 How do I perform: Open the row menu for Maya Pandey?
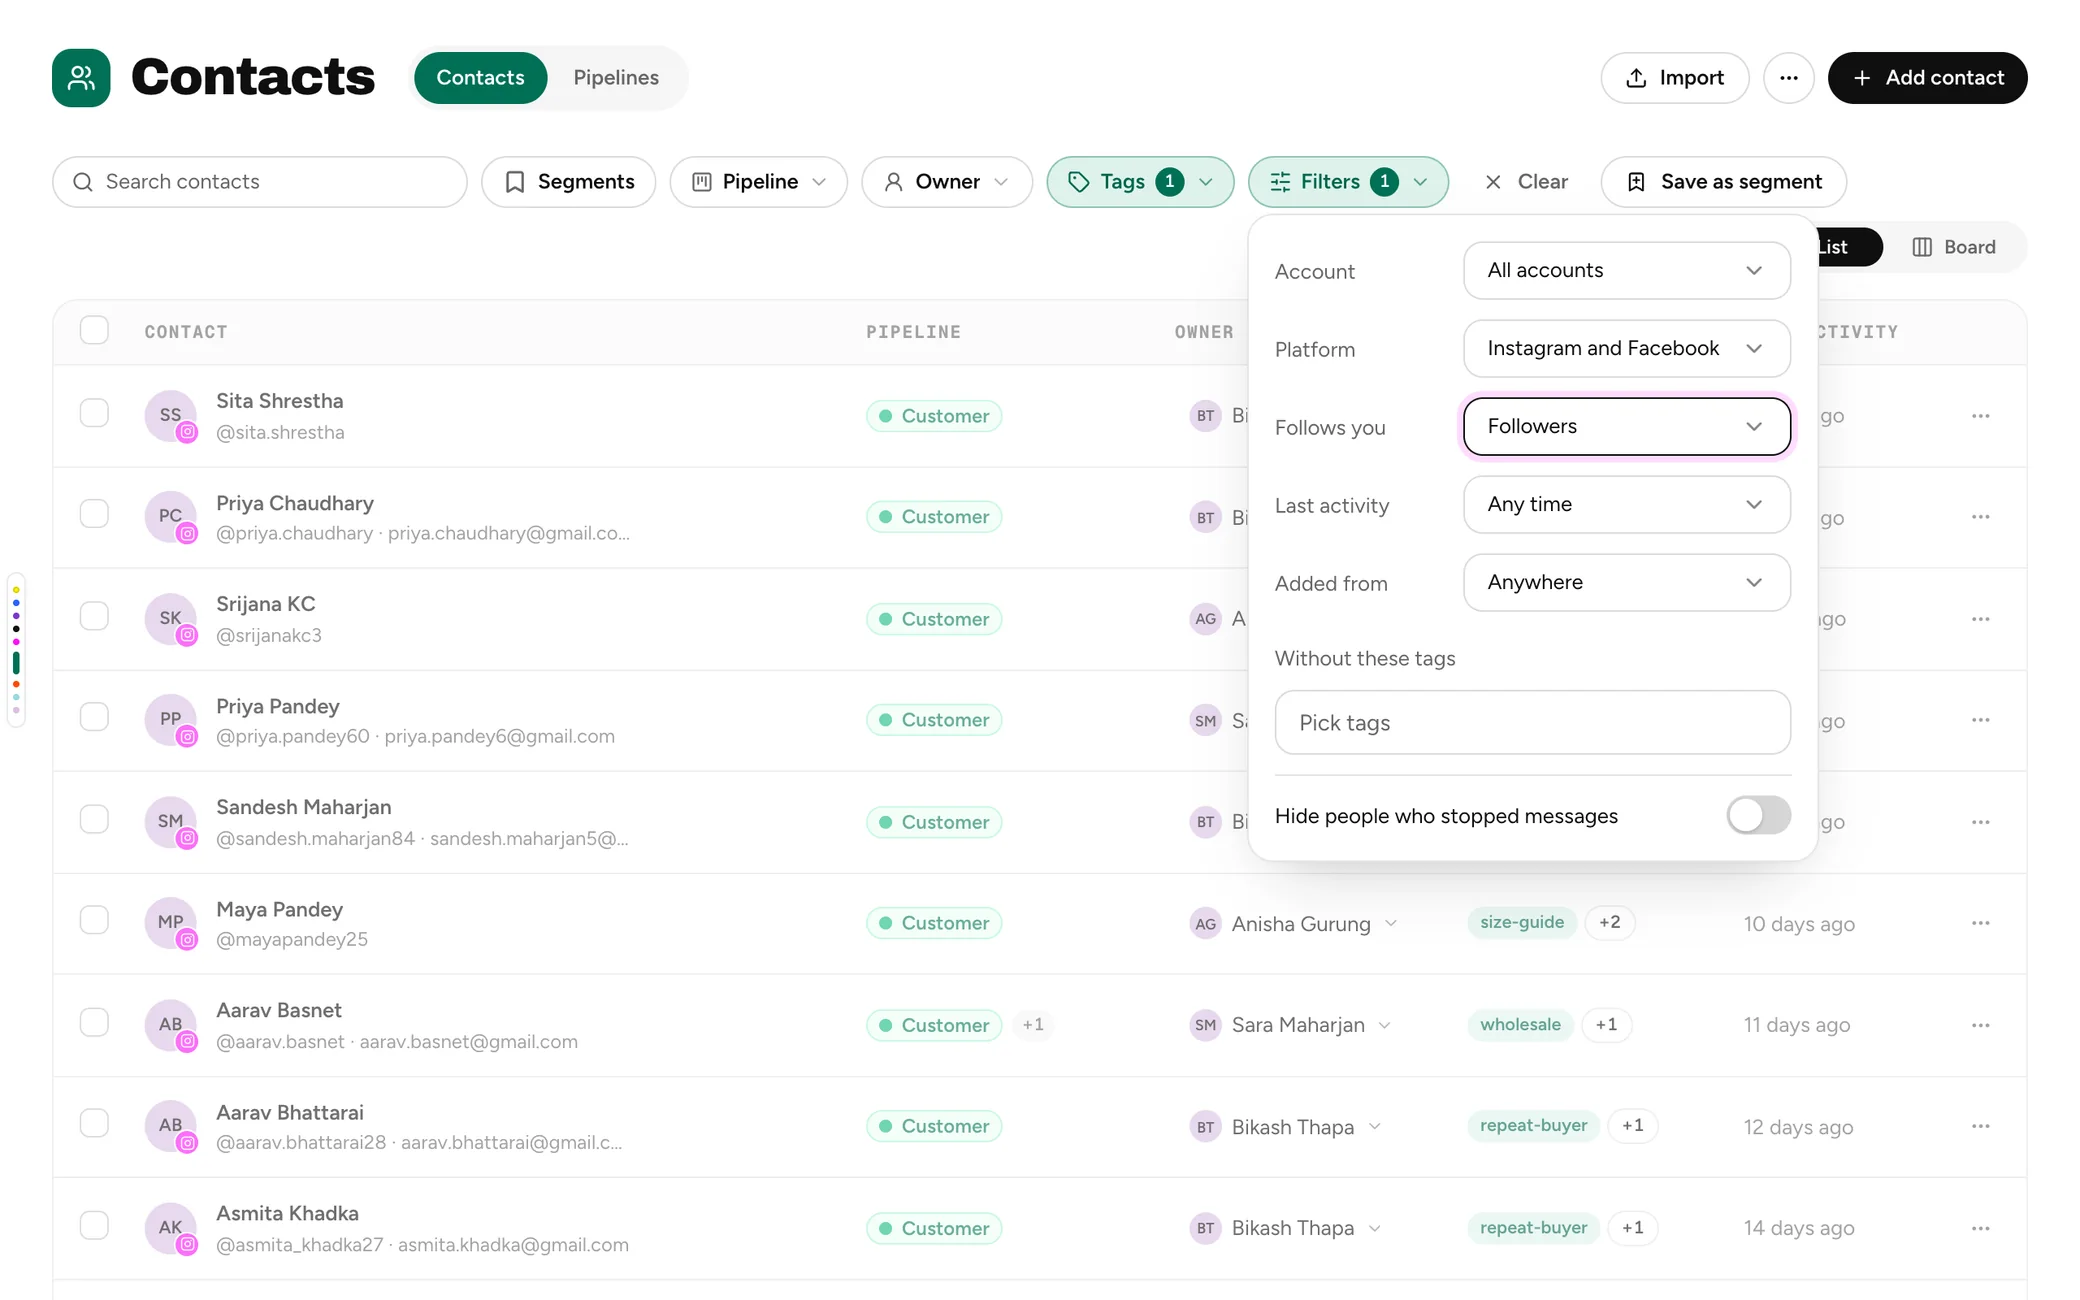pos(1980,923)
